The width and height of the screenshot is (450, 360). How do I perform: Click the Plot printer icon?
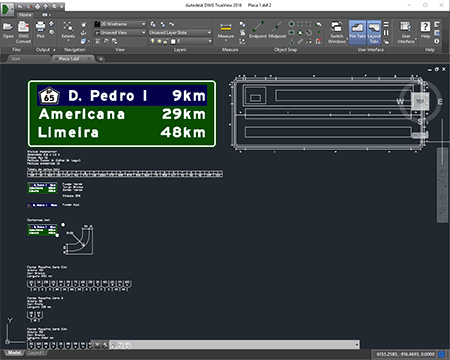click(40, 27)
